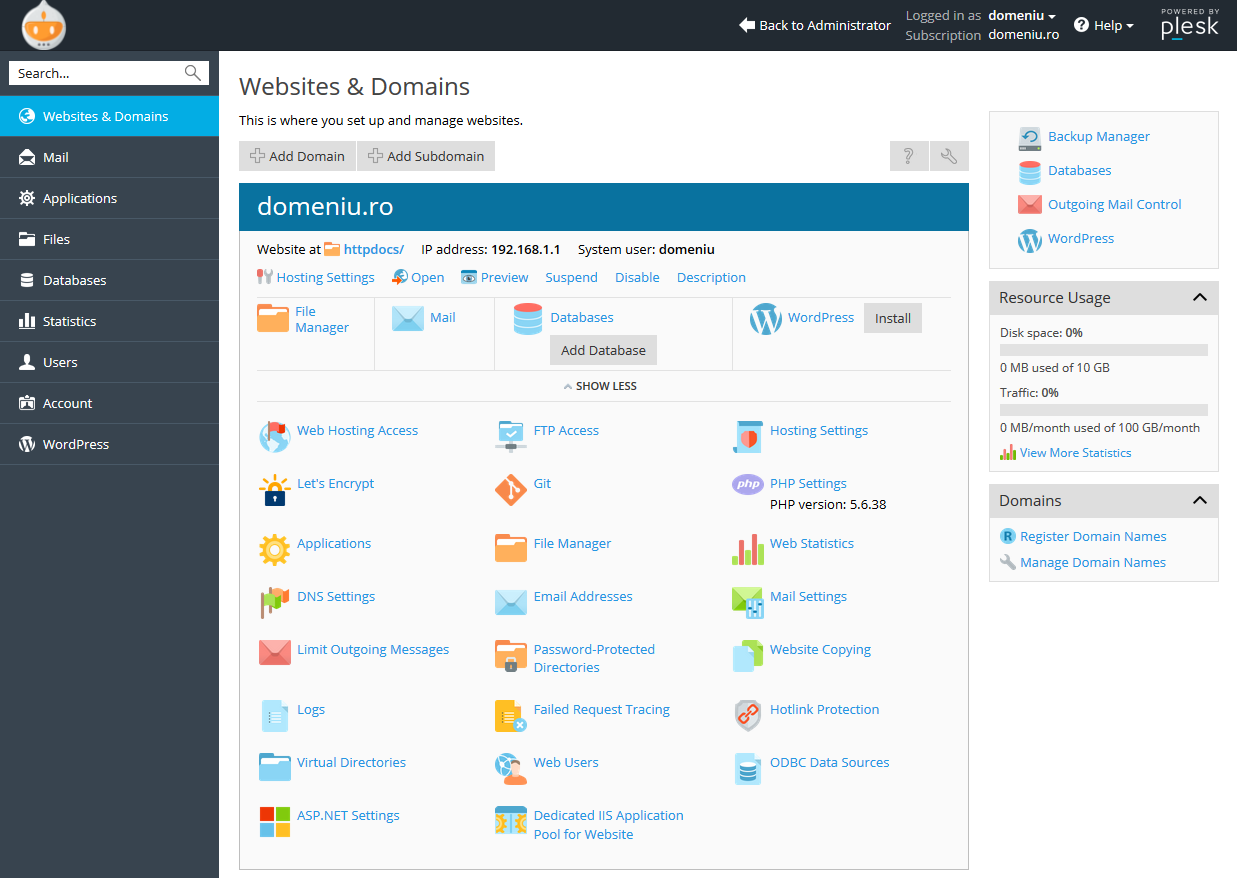Open the Email Addresses envelope icon
This screenshot has width=1237, height=878.
(x=511, y=602)
